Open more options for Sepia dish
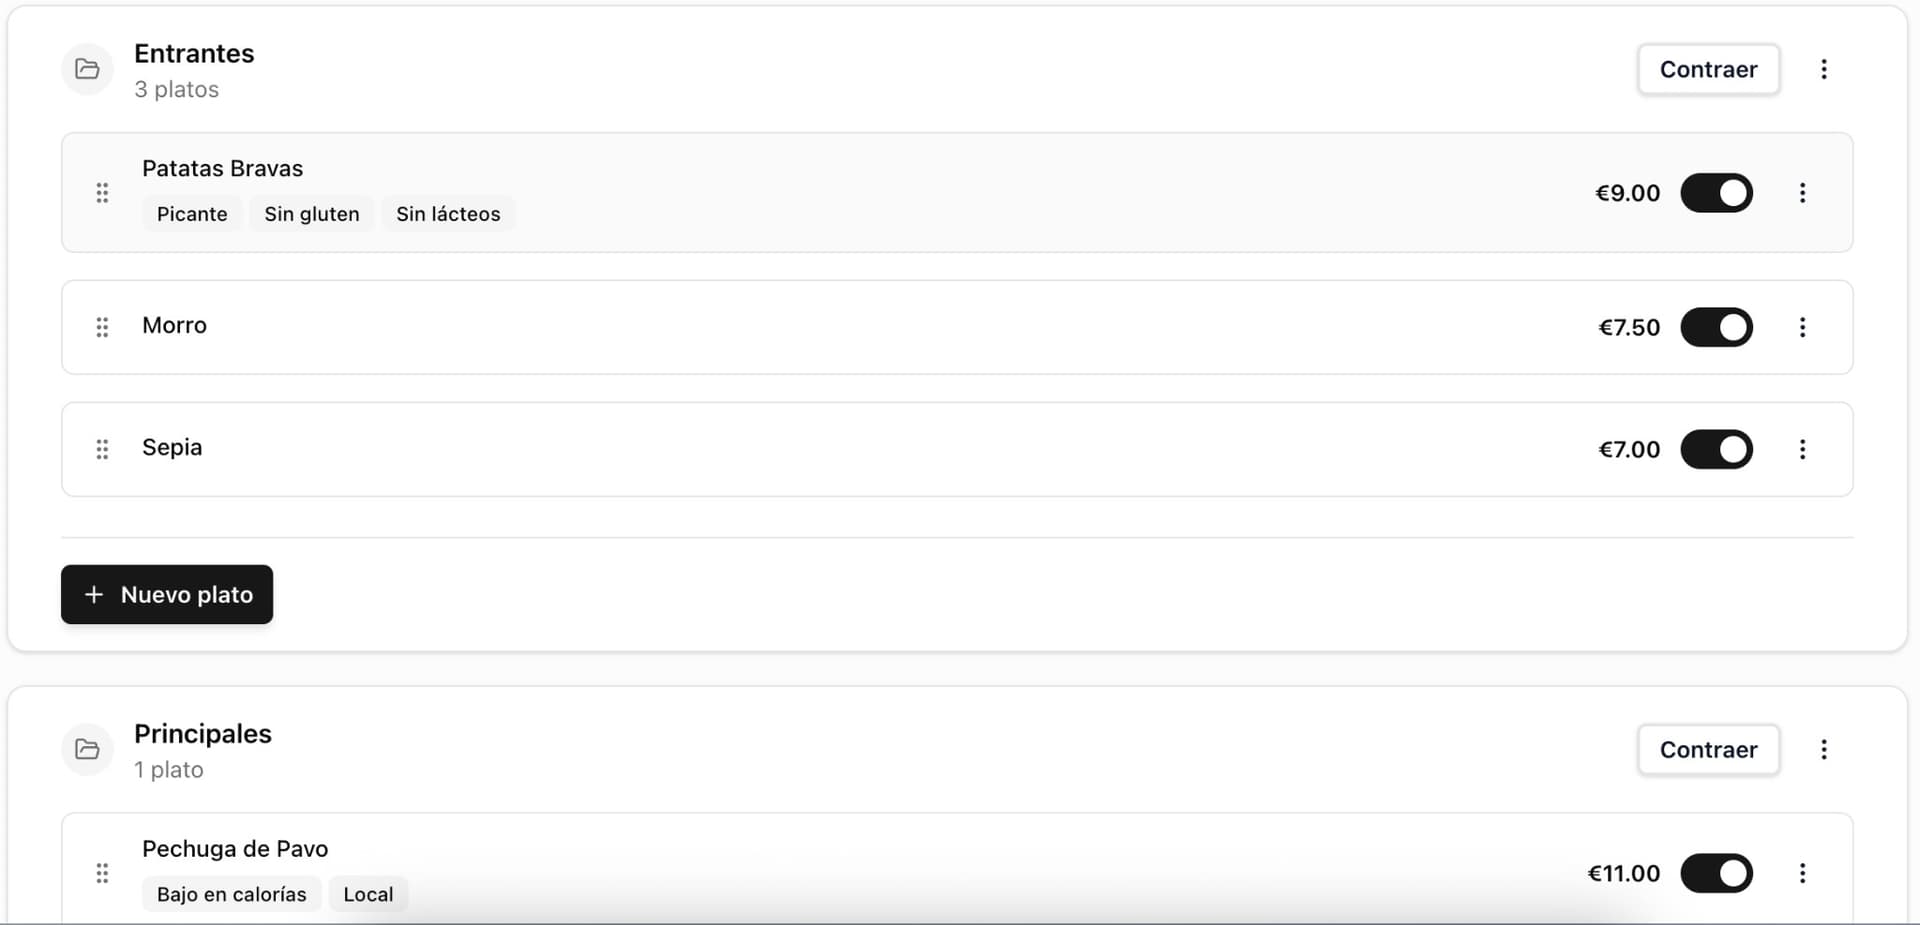 pyautogui.click(x=1802, y=449)
